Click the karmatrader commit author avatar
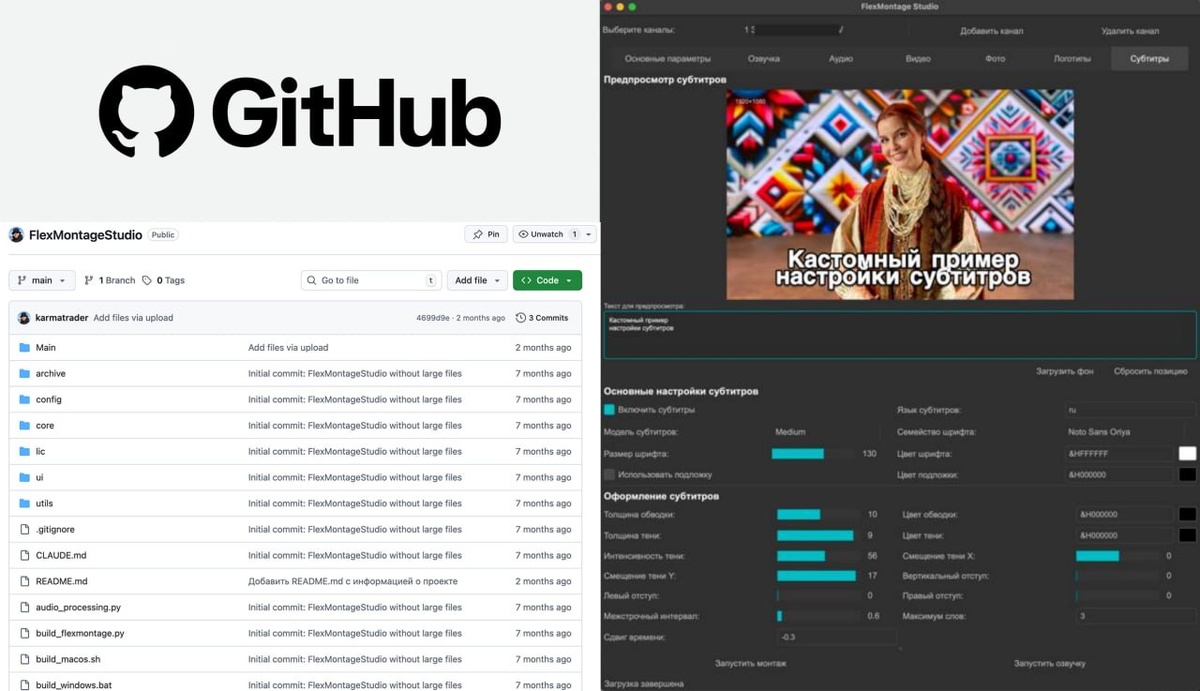The height and width of the screenshot is (691, 1200). click(26, 318)
